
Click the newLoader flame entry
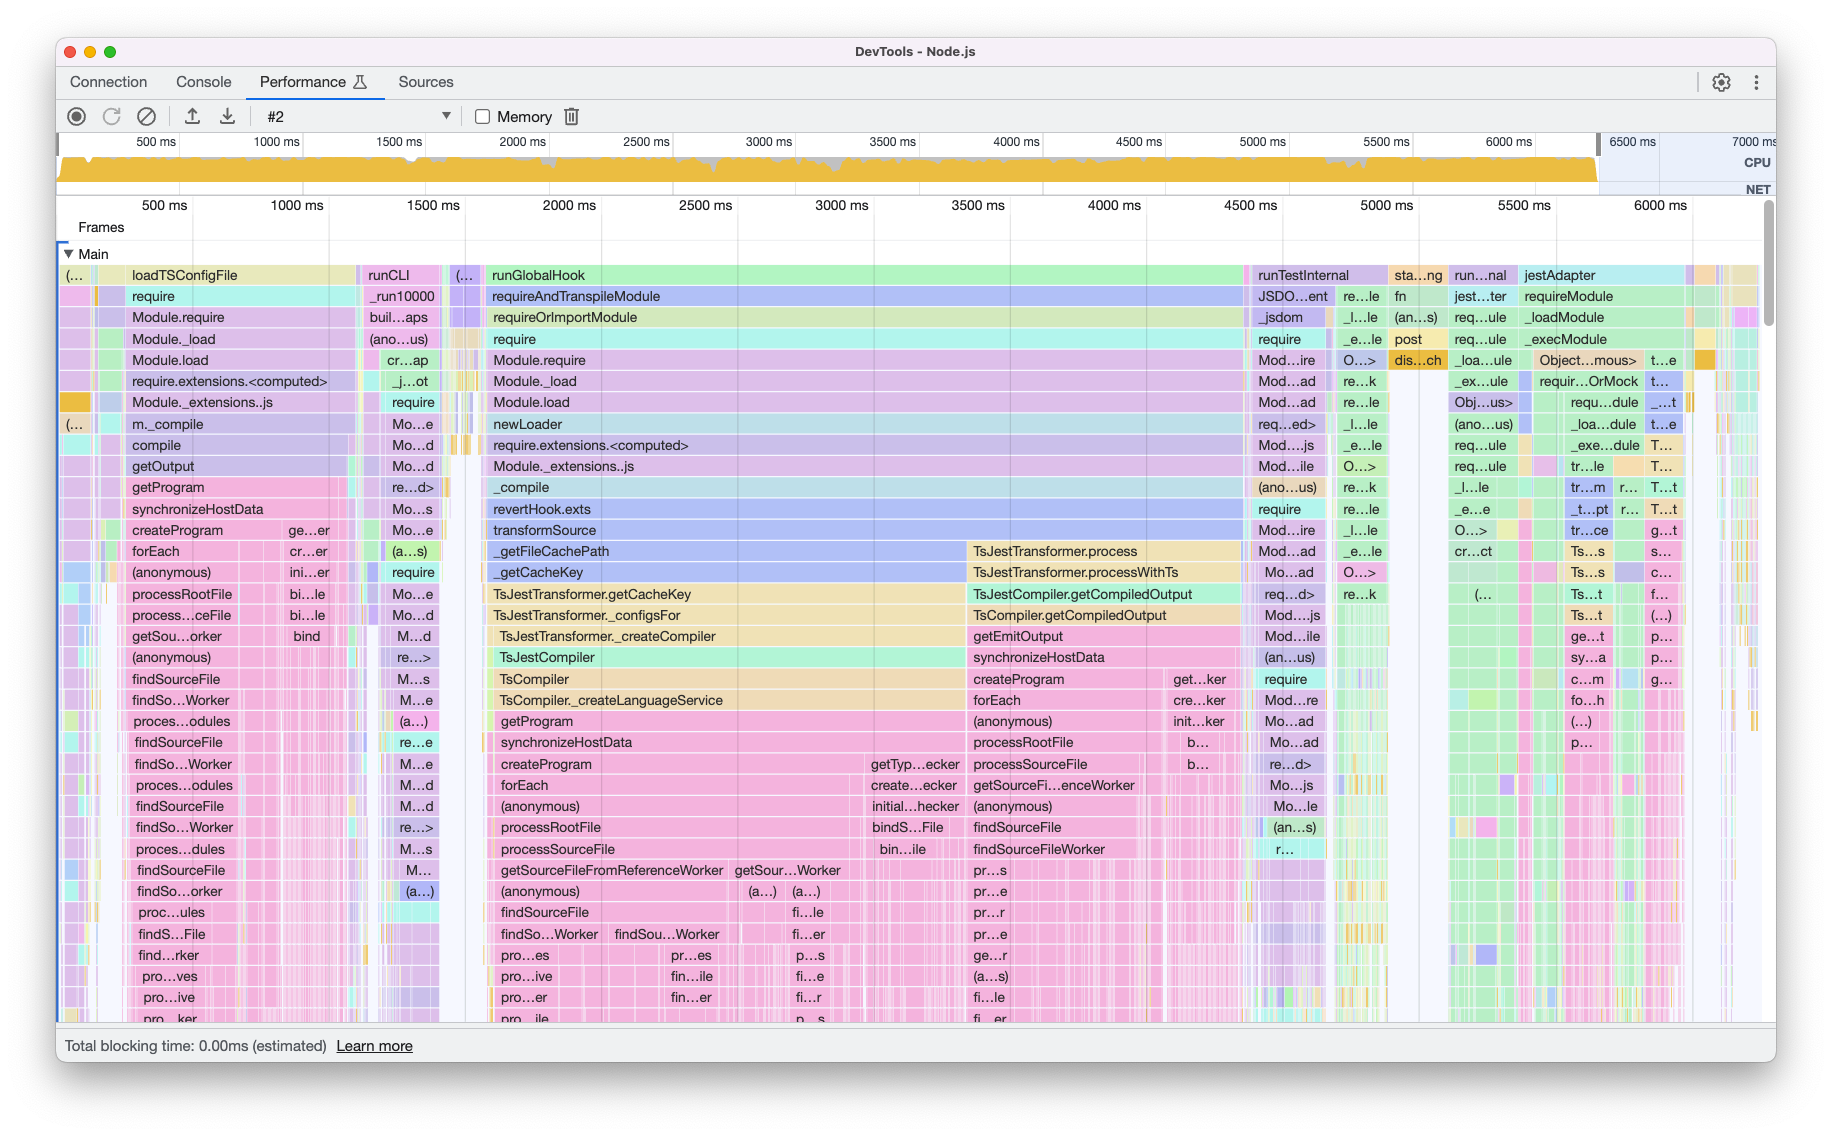pos(865,424)
